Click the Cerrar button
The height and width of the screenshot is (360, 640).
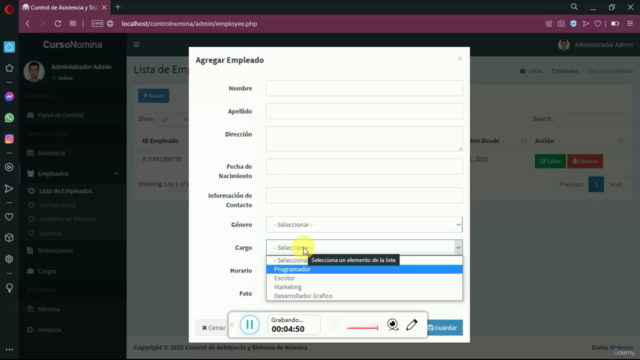pos(212,328)
